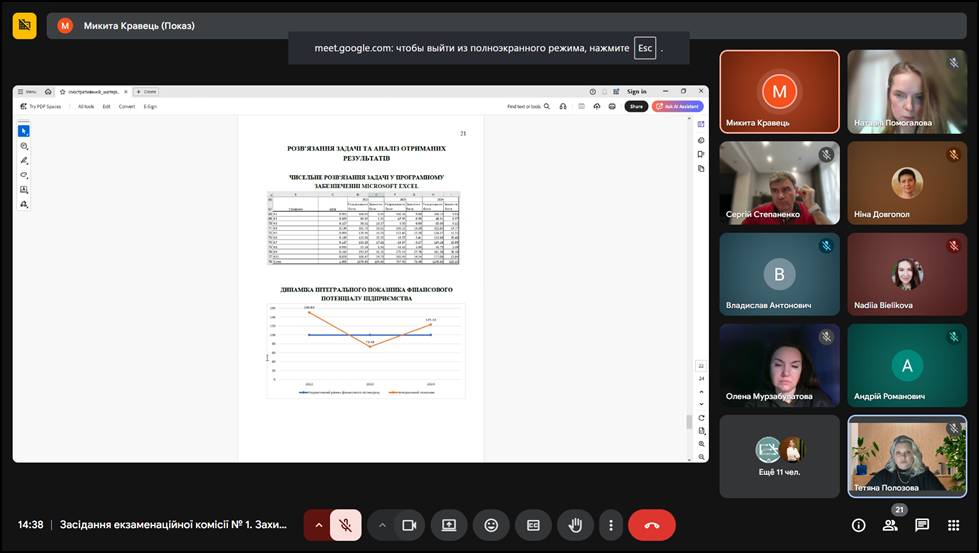The width and height of the screenshot is (979, 553).
Task: Unmute the microphone
Action: pyautogui.click(x=345, y=525)
